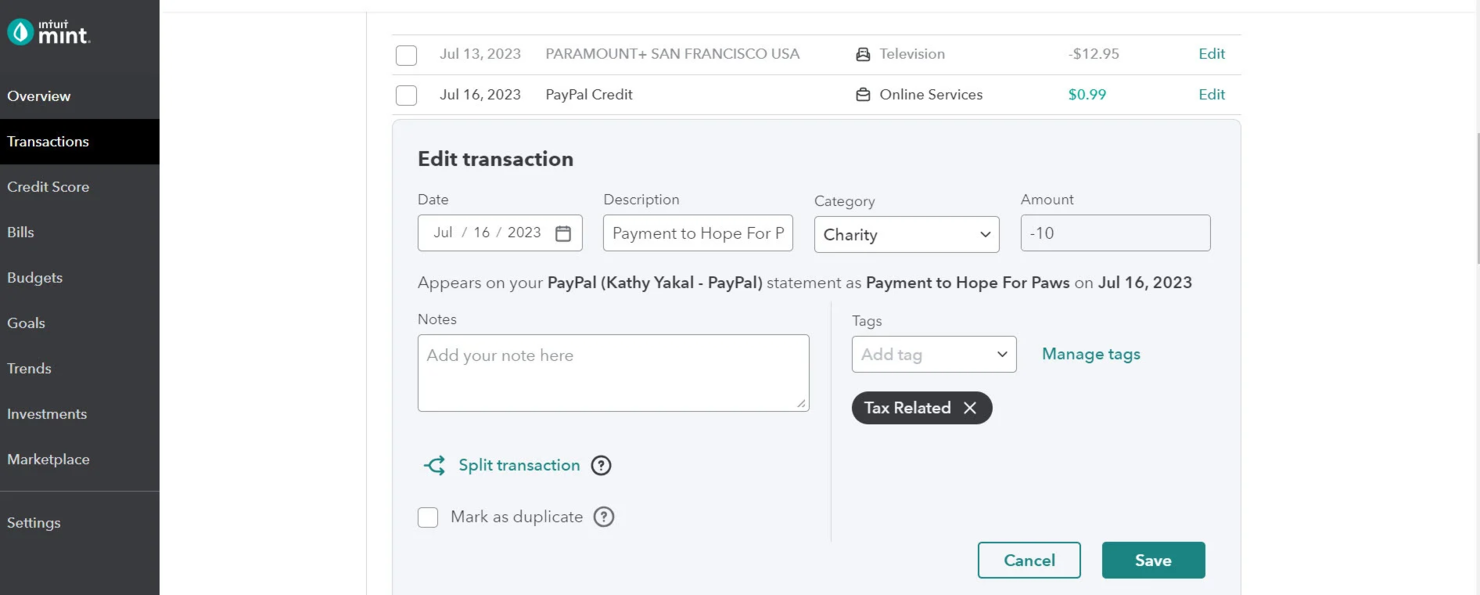Select the PARAMOUNT+ transaction checkbox

click(406, 54)
